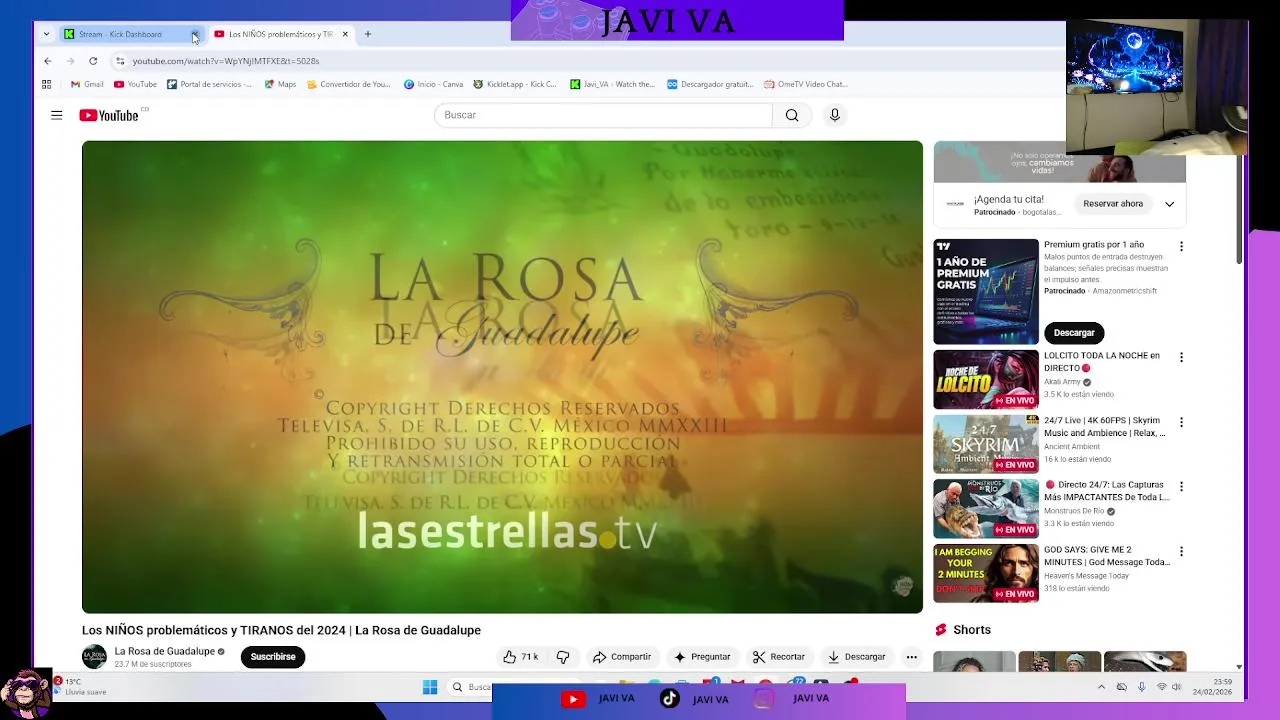Open La Rosa de Guadalupe channel name link

(165, 651)
